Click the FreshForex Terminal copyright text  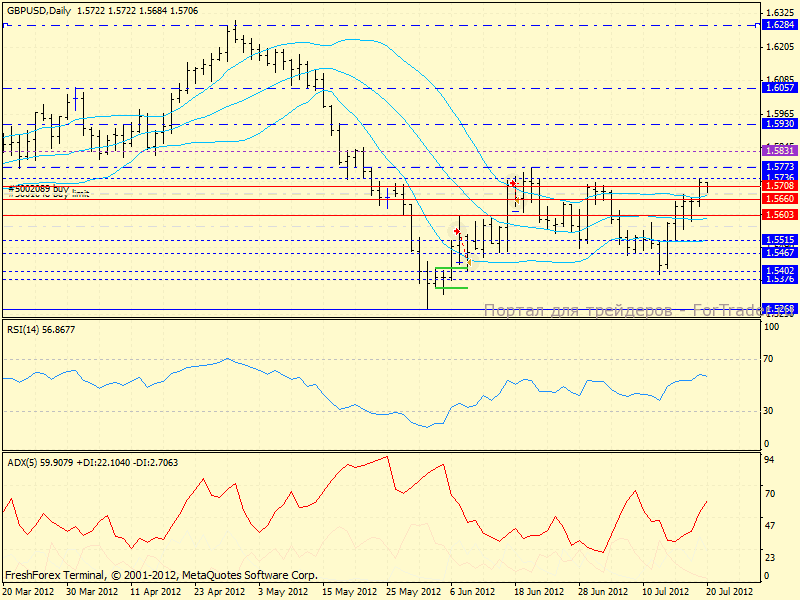click(x=161, y=576)
